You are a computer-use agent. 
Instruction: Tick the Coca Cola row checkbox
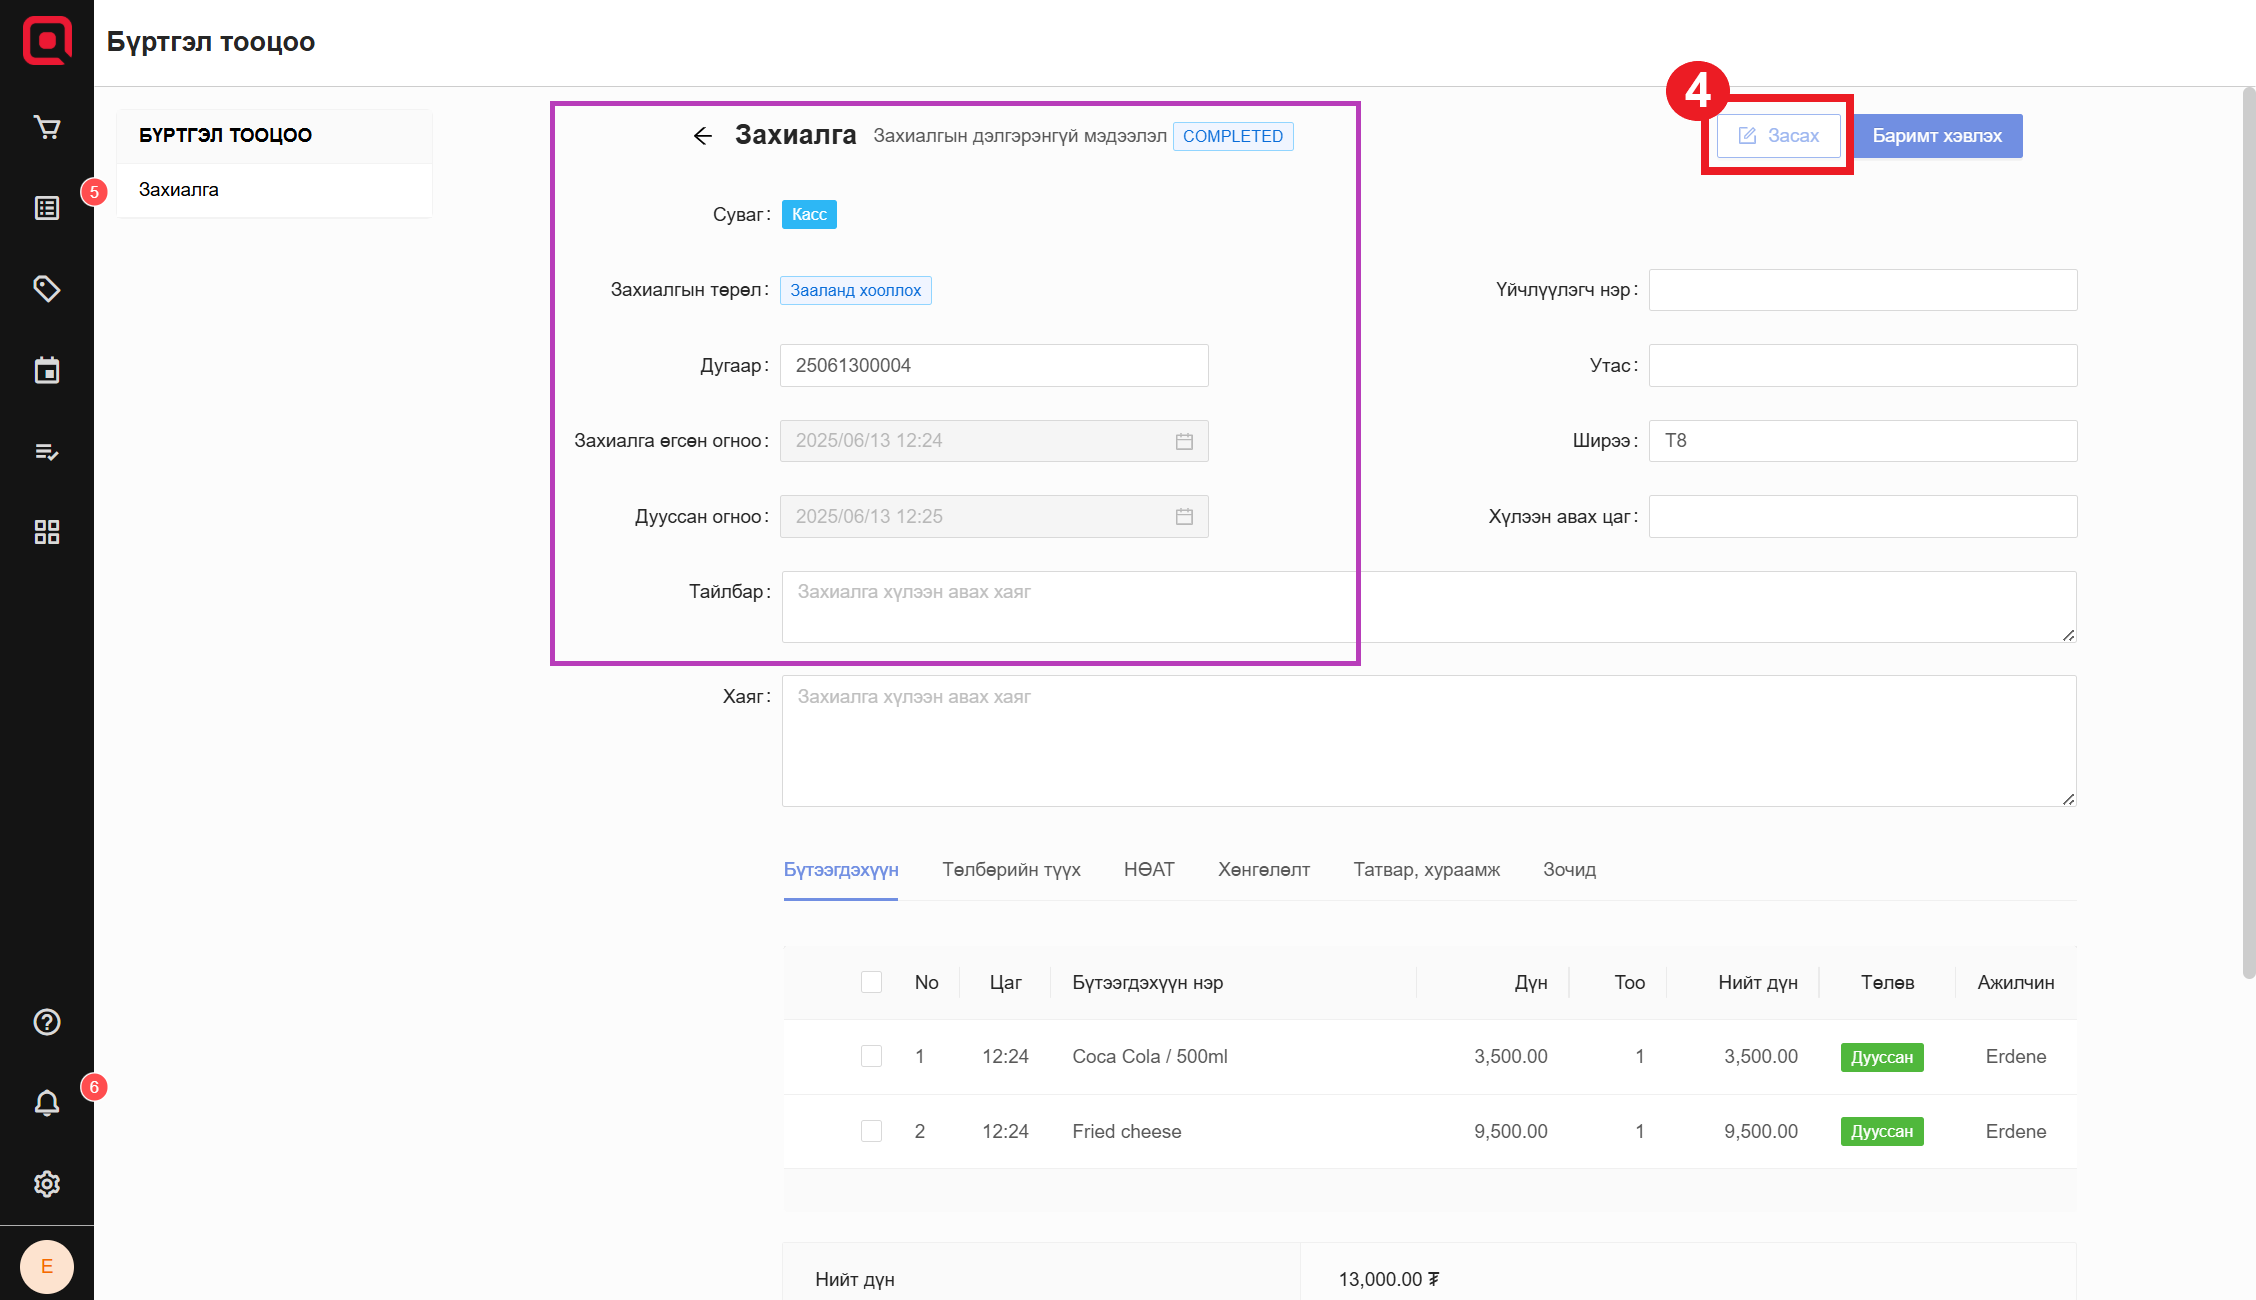point(871,1056)
